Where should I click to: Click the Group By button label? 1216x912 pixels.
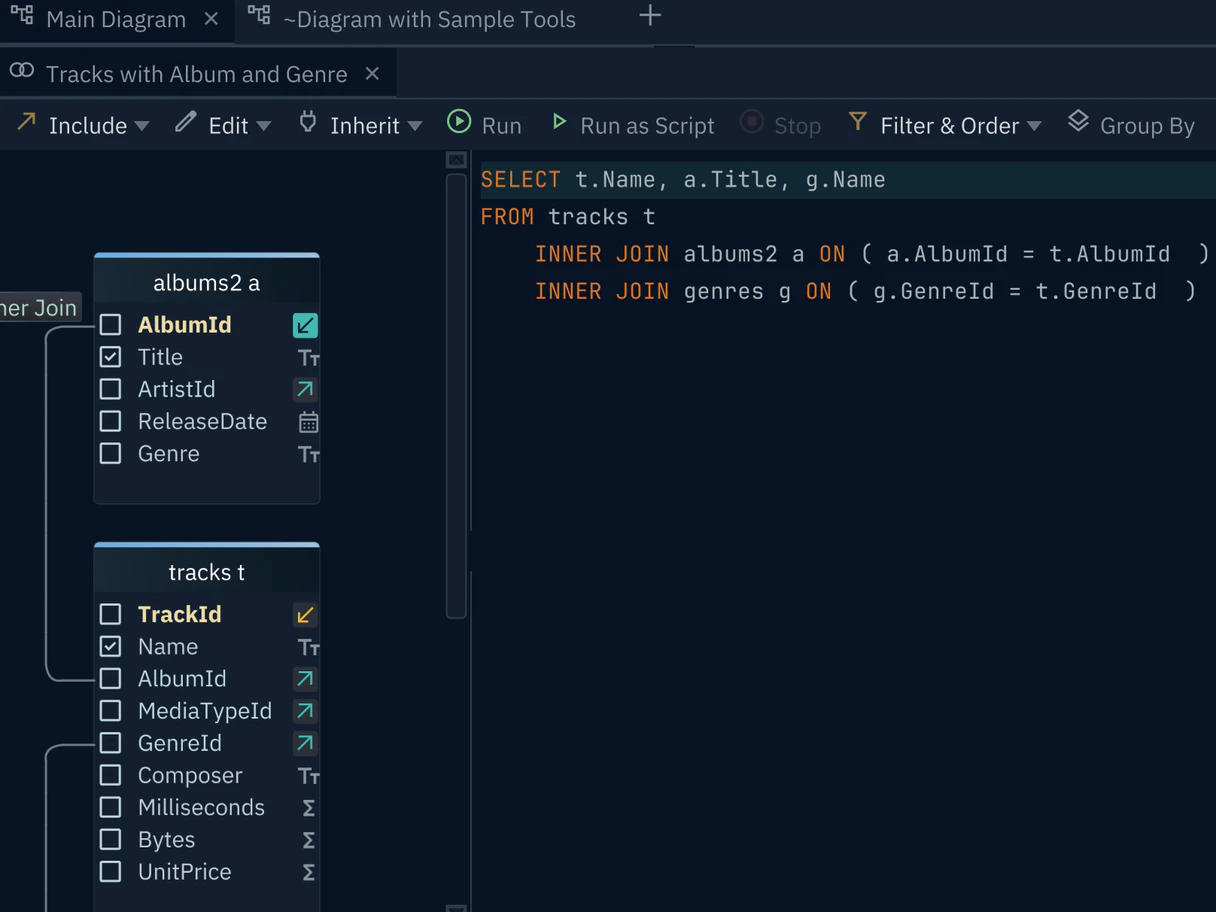[x=1147, y=126]
